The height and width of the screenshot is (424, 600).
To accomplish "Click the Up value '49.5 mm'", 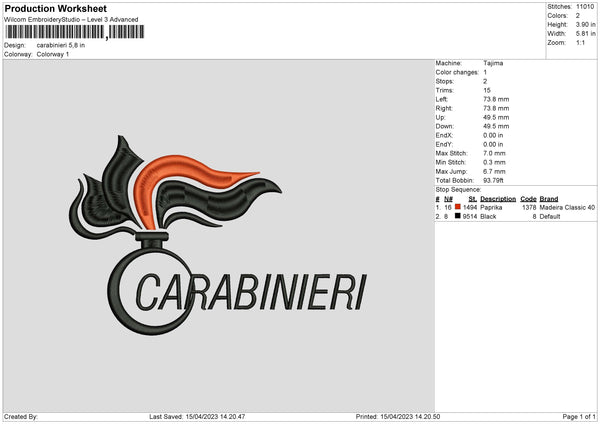I will pos(496,117).
